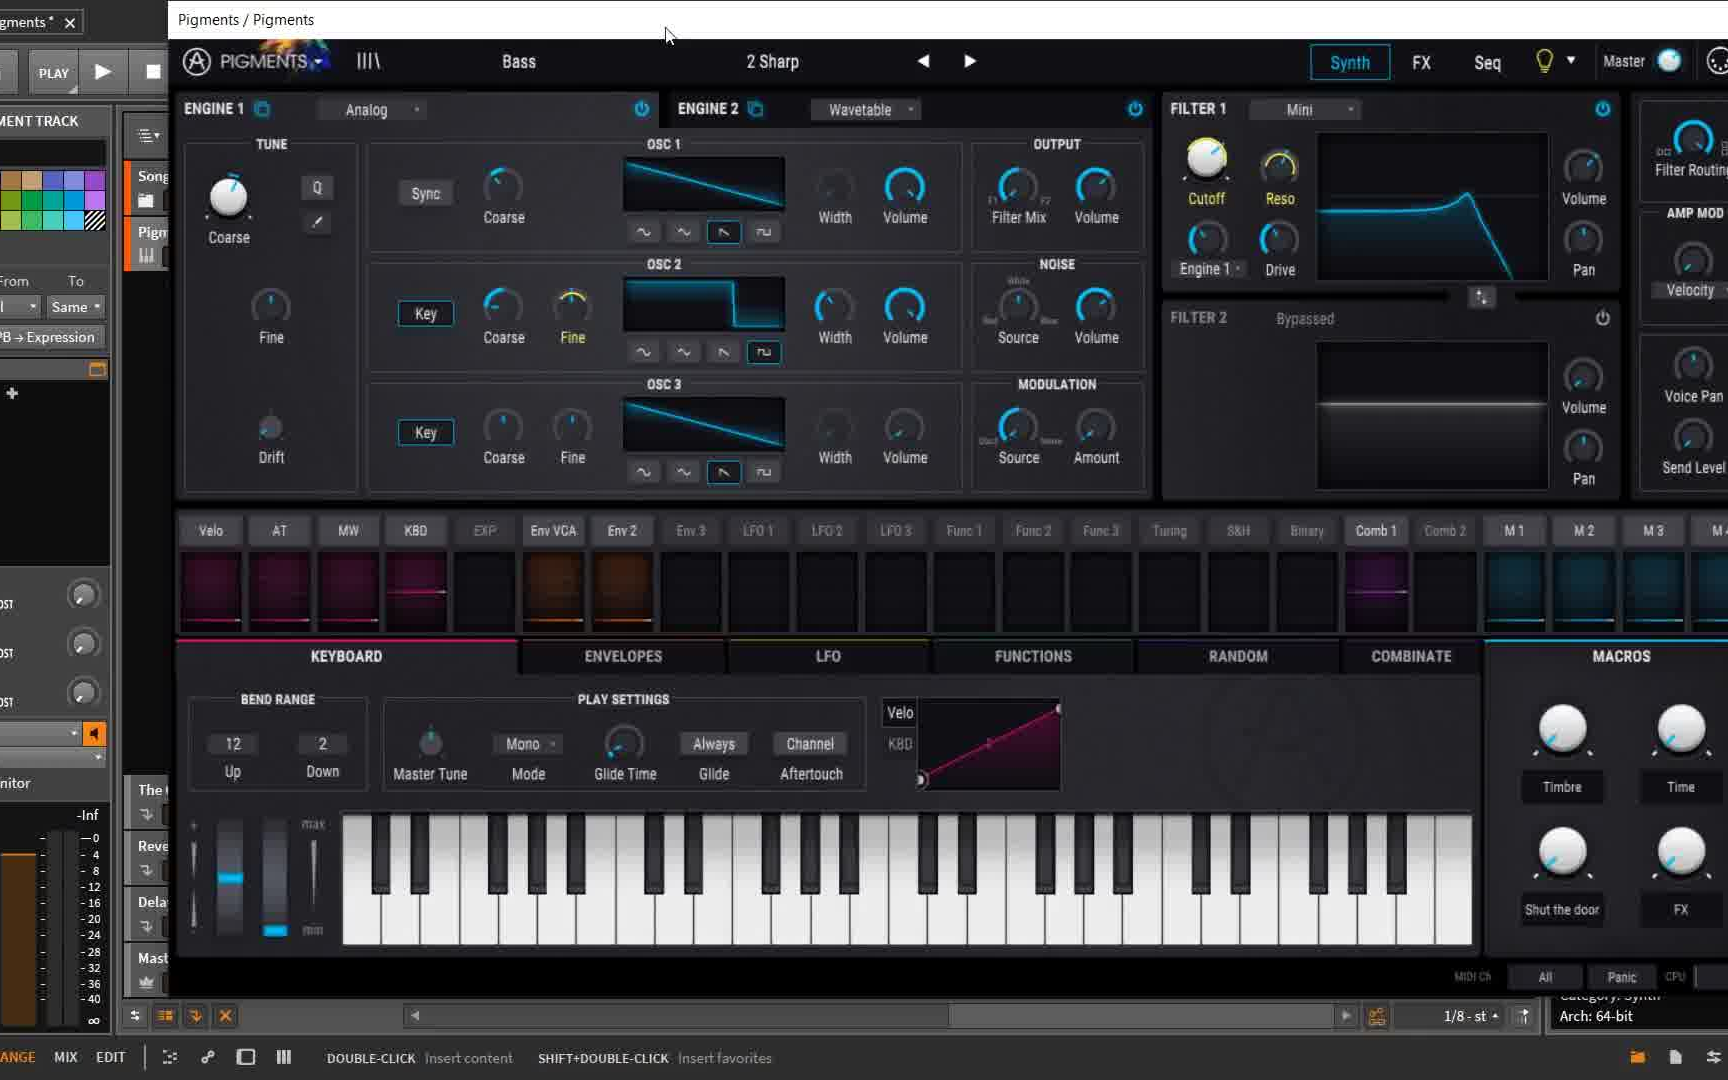Viewport: 1728px width, 1080px height.
Task: Open the FUNCTIONS tab
Action: pyautogui.click(x=1033, y=656)
